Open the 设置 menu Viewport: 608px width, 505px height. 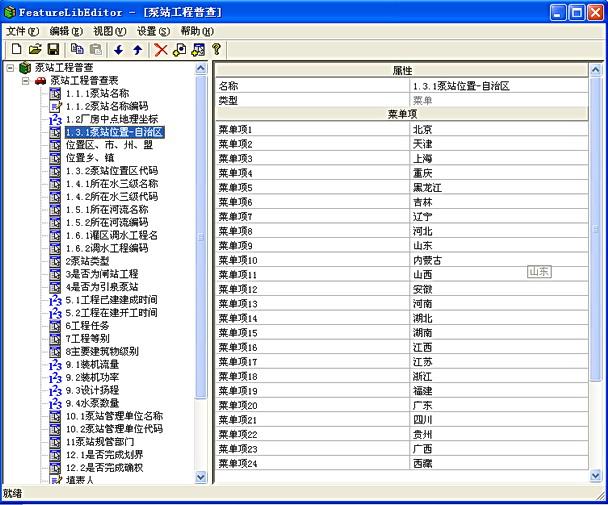153,31
